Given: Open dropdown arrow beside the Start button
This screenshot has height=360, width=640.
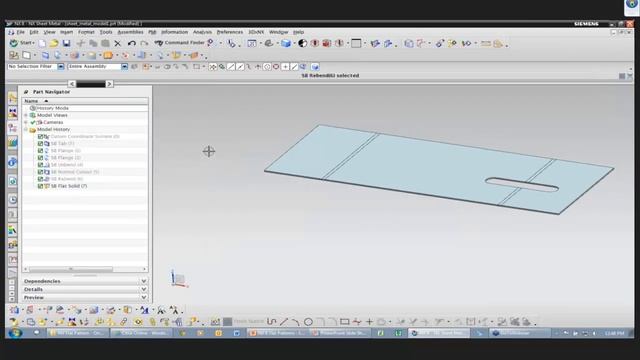Looking at the screenshot, I should pos(33,43).
